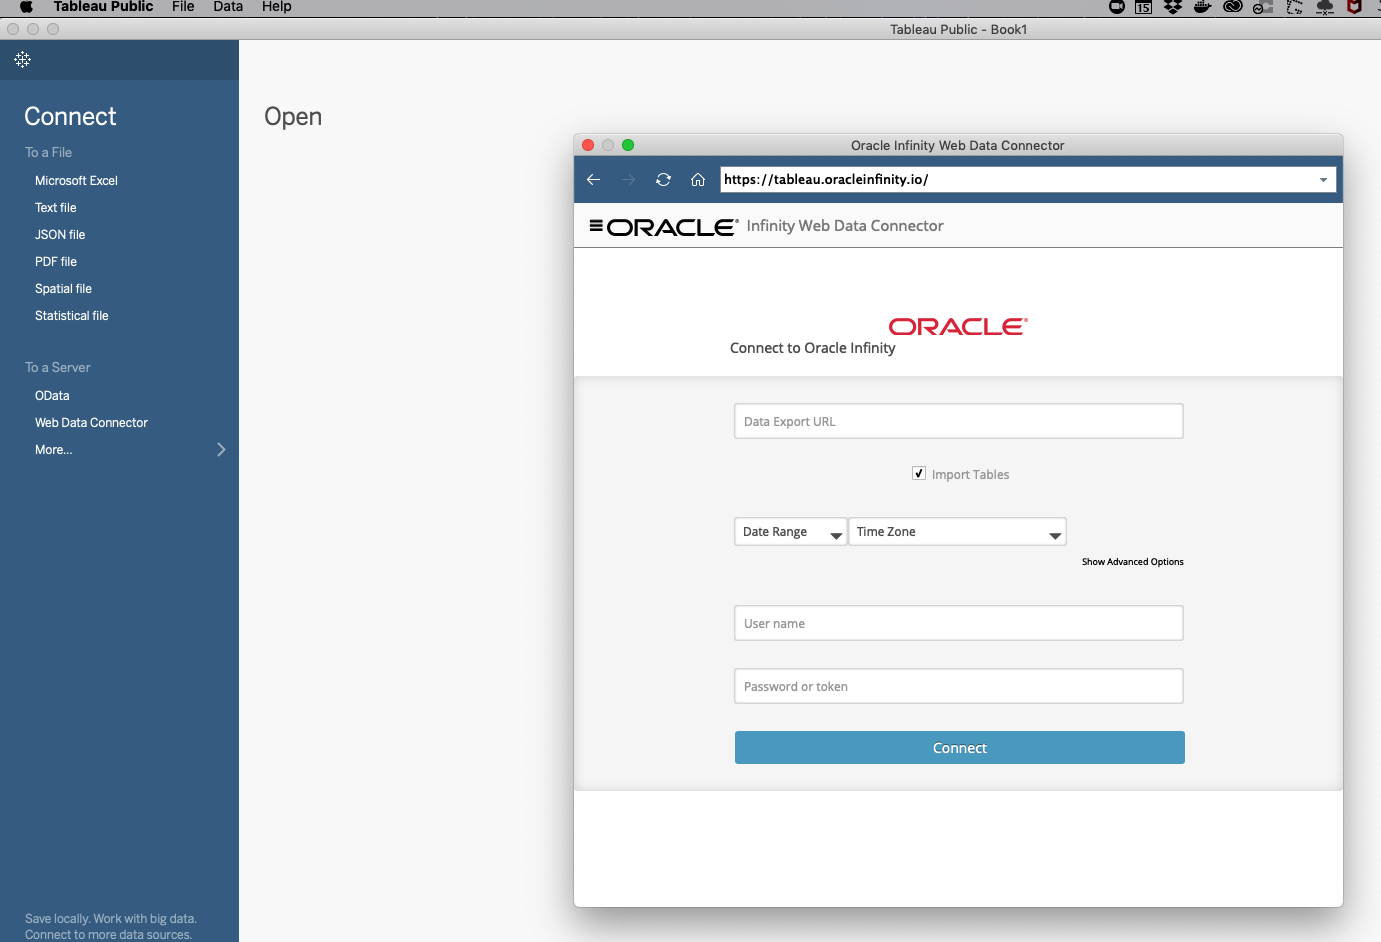Viewport: 1381px width, 942px height.
Task: Select the OData server connector
Action: [x=52, y=396]
